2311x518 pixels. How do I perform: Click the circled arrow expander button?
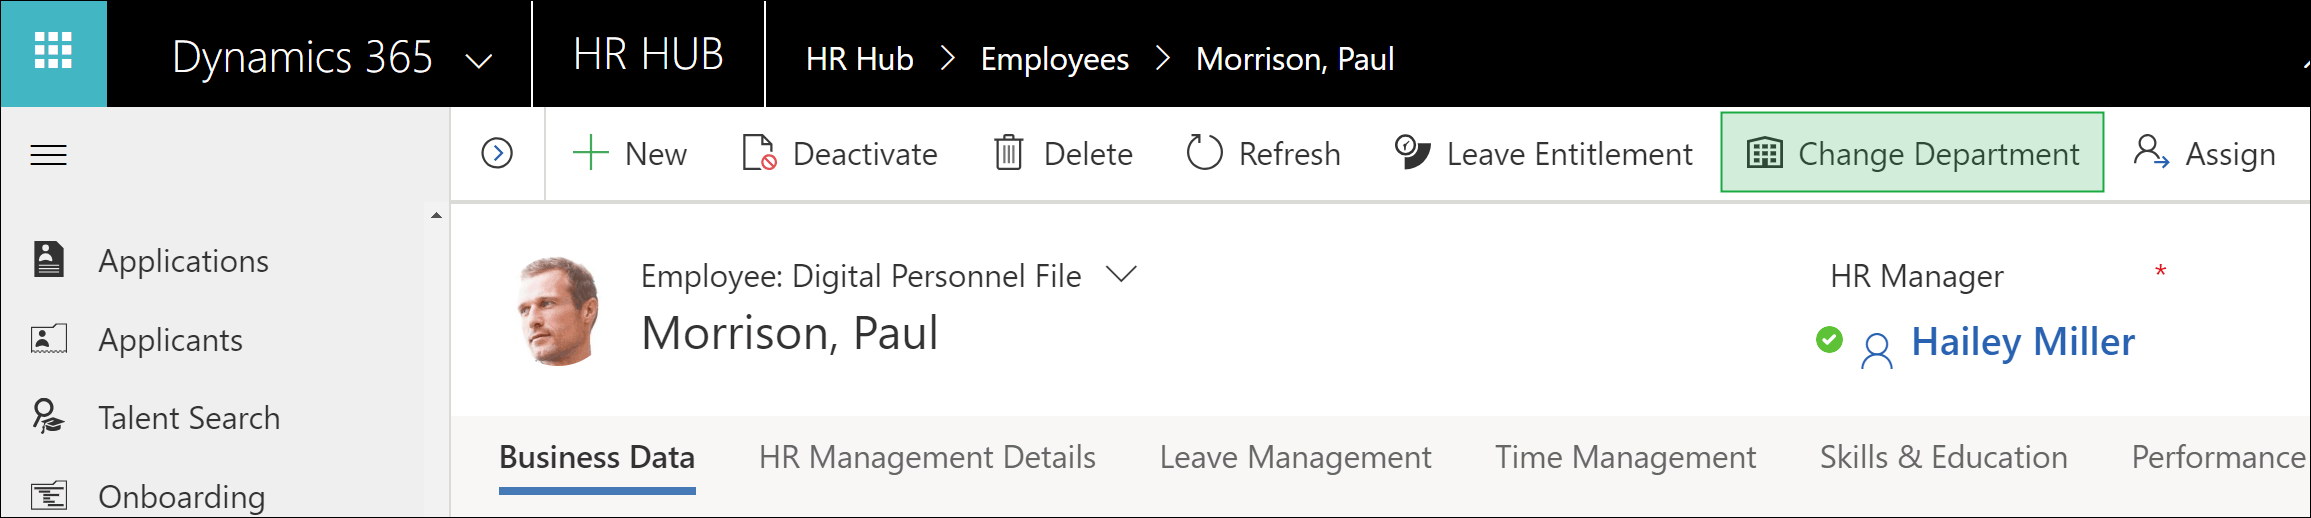click(497, 154)
